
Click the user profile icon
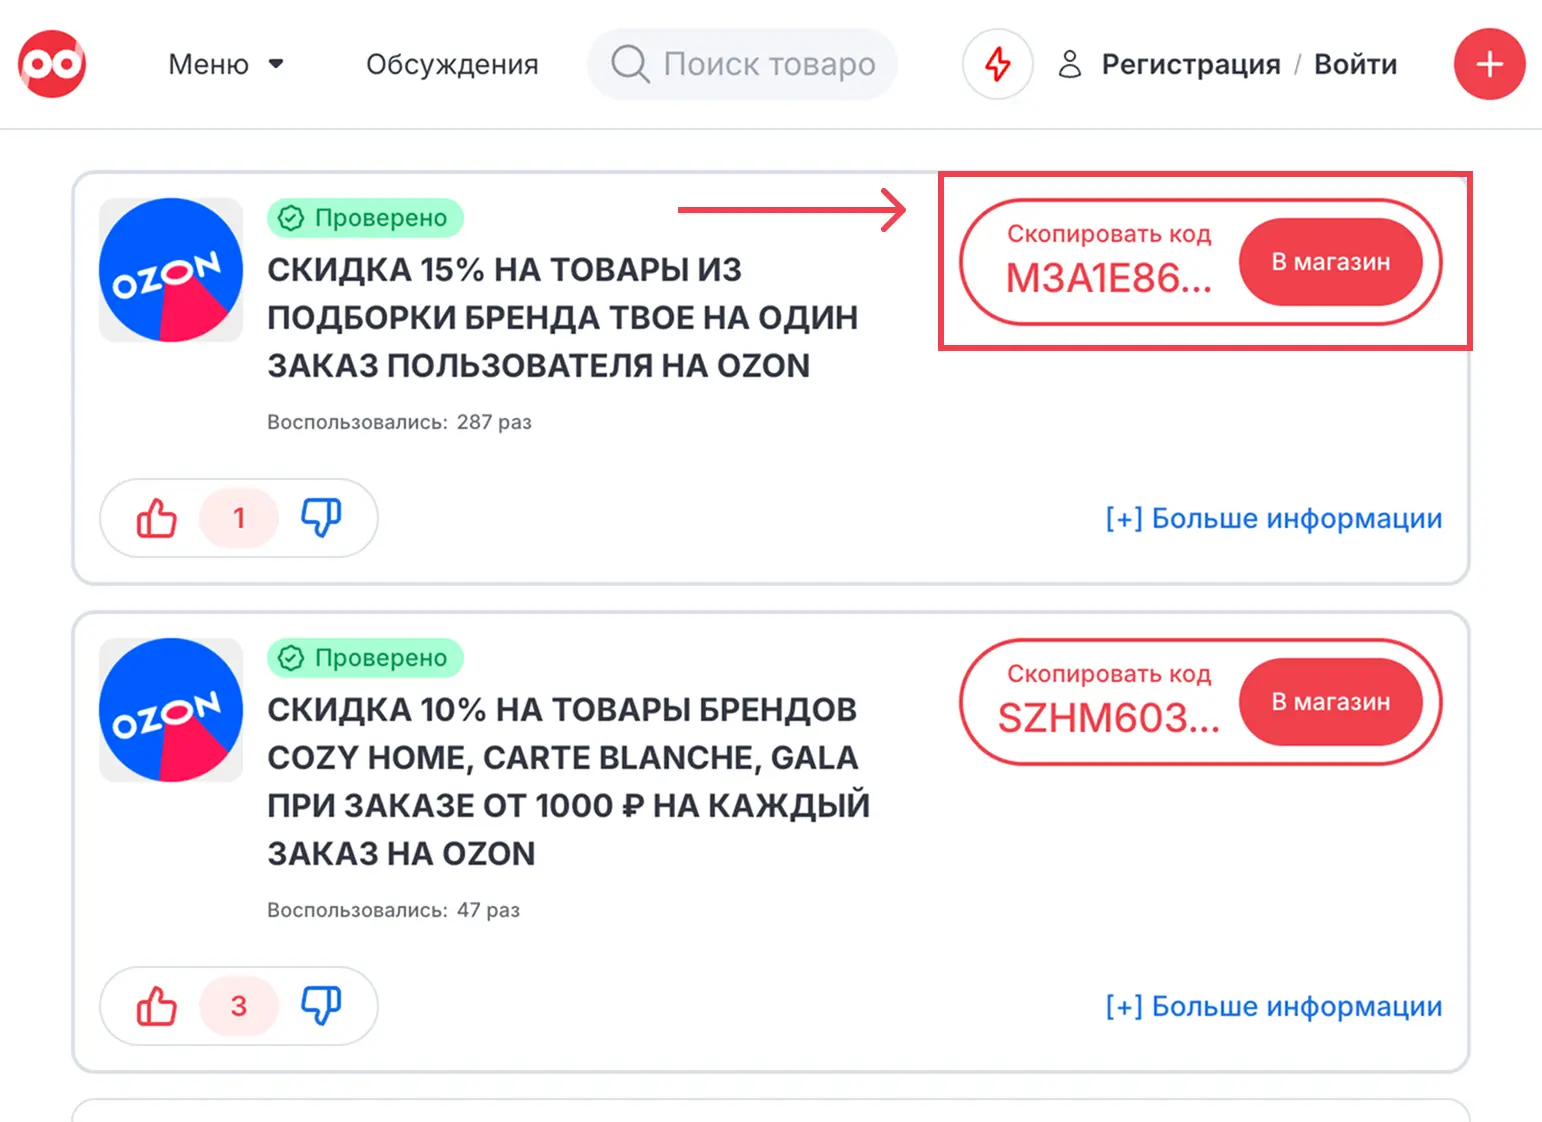pos(1070,64)
